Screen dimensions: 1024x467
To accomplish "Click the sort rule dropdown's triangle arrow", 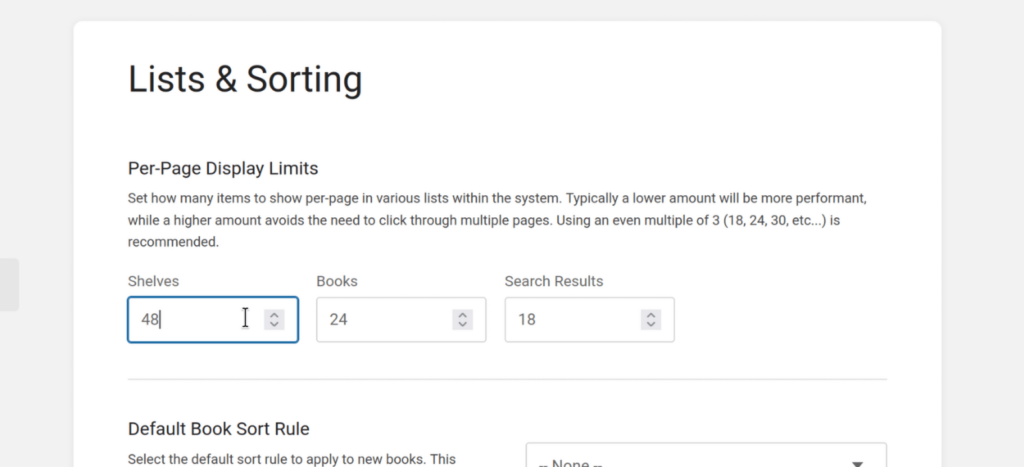I will click(x=857, y=463).
